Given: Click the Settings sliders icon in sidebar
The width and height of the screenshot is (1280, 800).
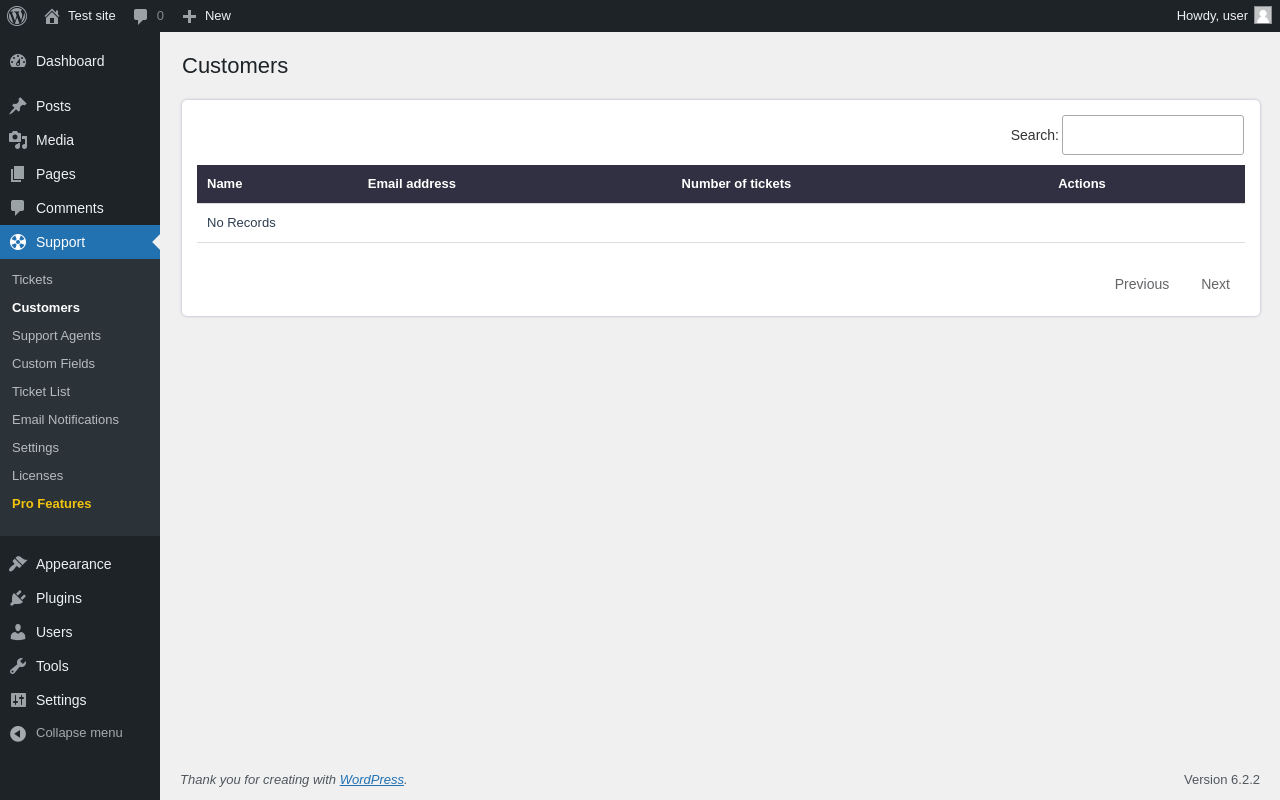Looking at the screenshot, I should point(18,700).
